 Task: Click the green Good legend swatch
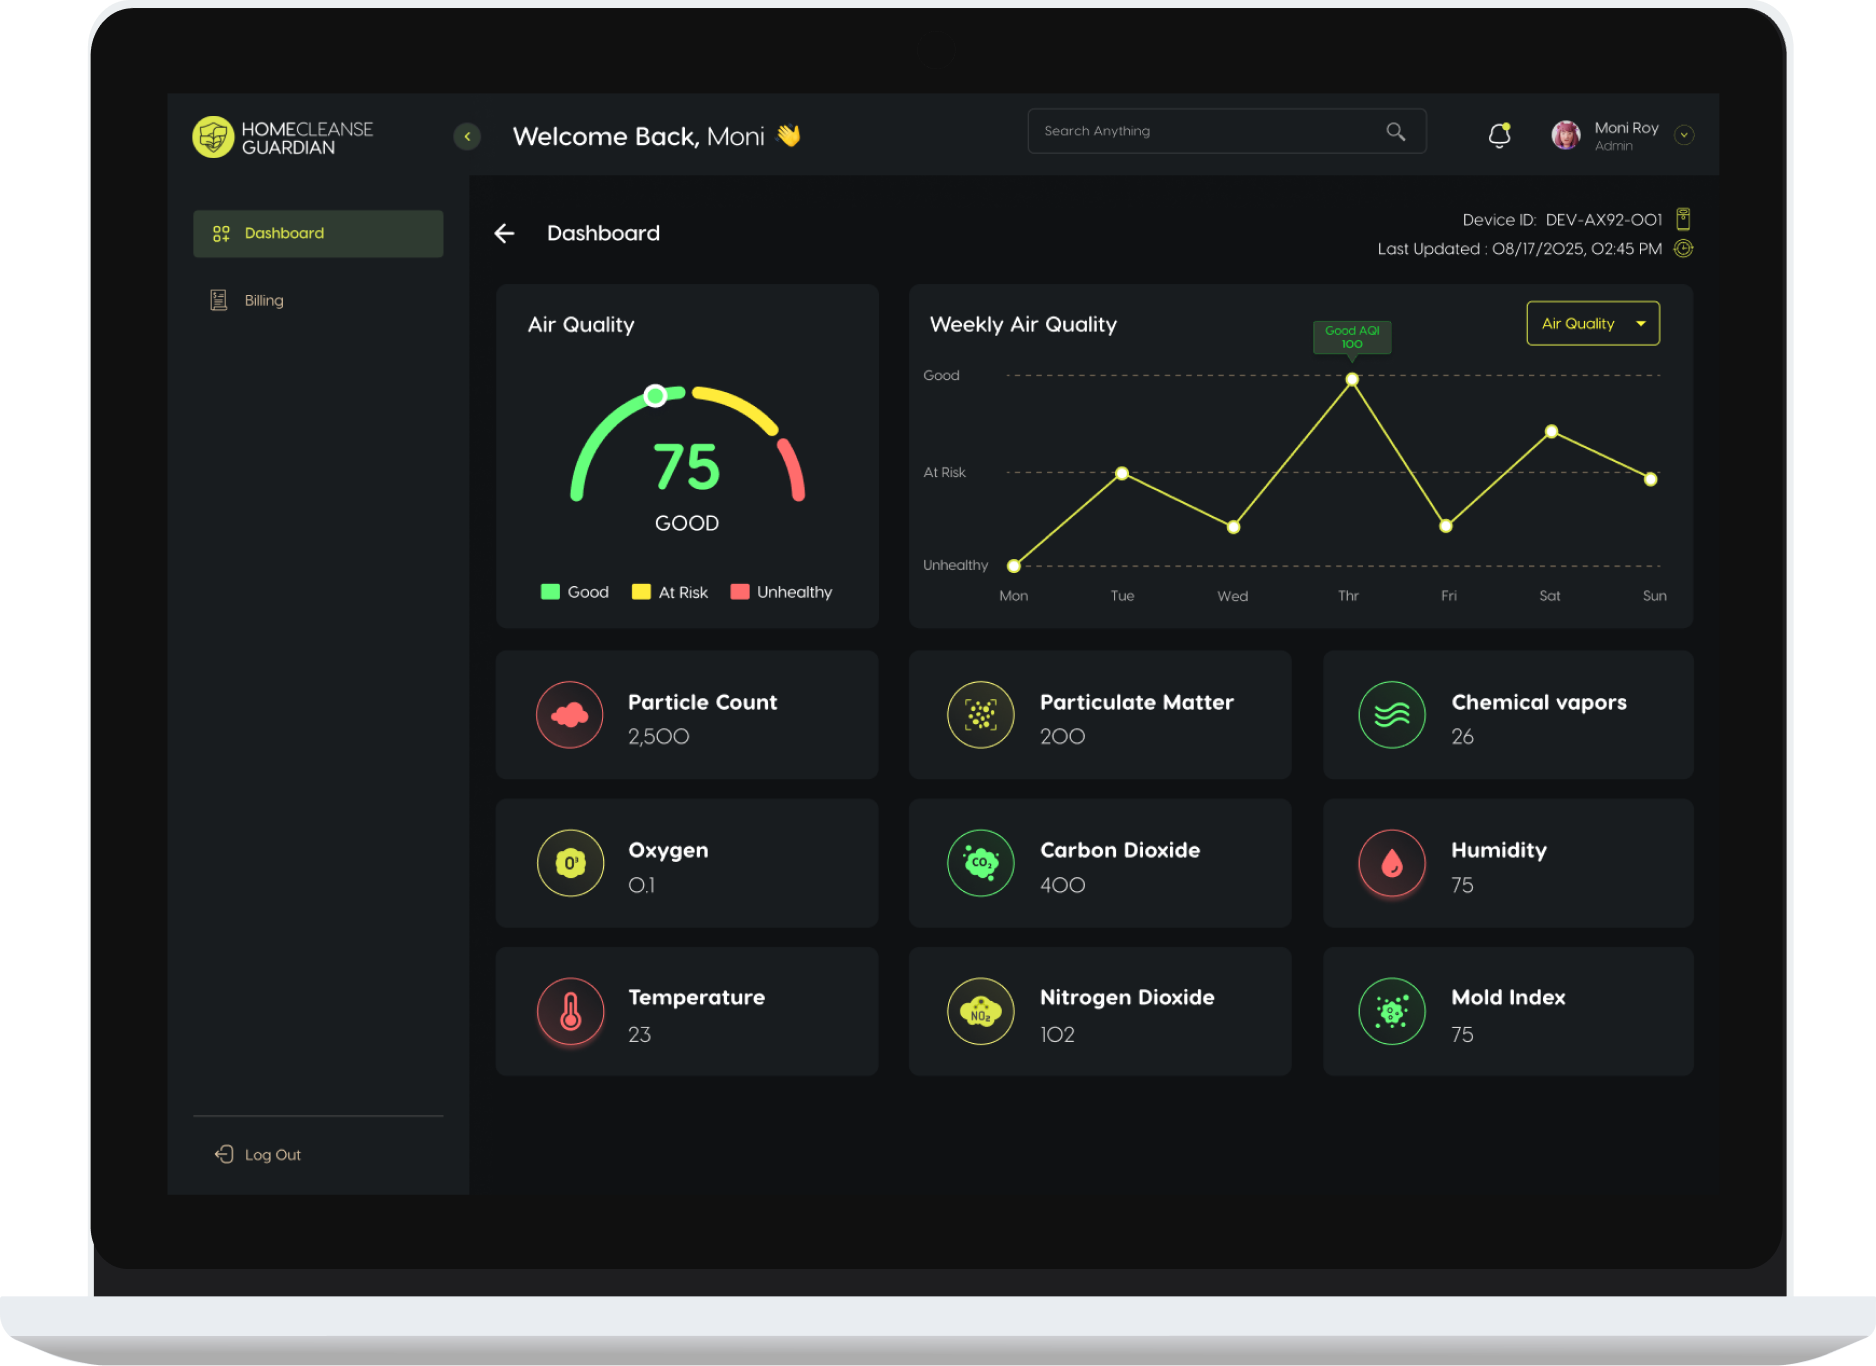(550, 592)
